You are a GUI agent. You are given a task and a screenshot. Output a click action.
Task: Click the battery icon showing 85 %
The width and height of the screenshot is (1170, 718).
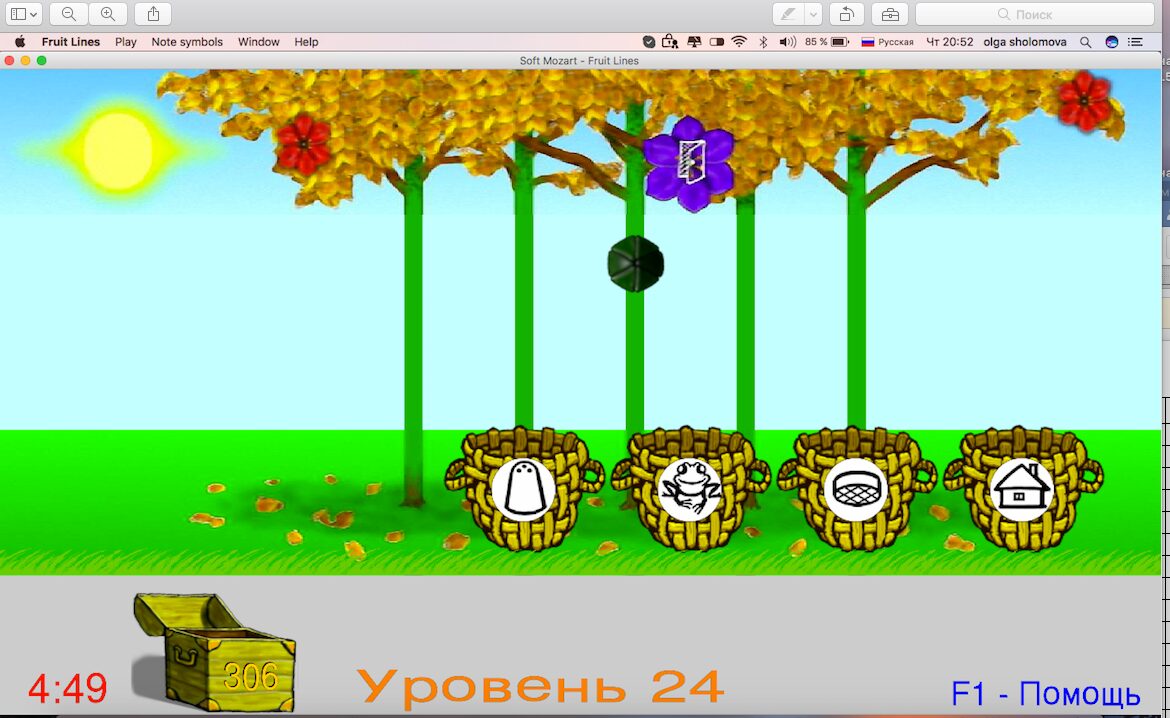point(840,42)
